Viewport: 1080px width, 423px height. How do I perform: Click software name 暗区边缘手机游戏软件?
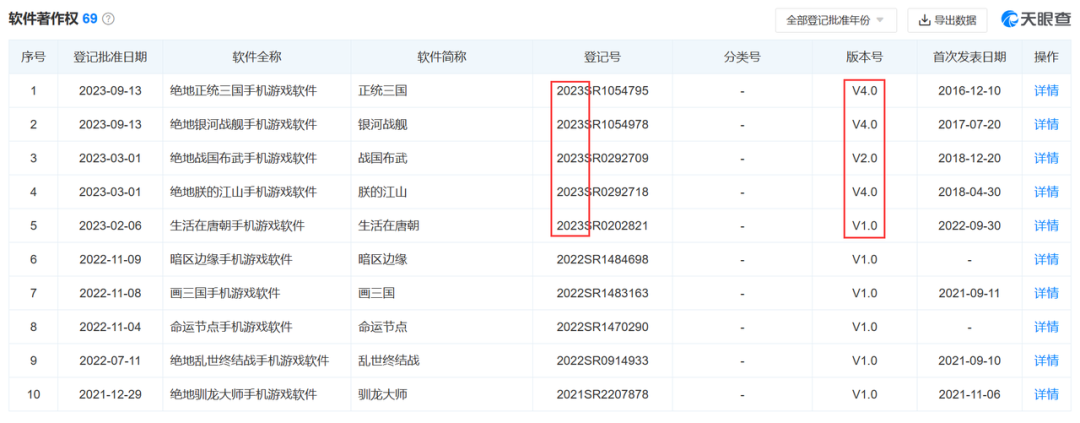click(x=231, y=260)
